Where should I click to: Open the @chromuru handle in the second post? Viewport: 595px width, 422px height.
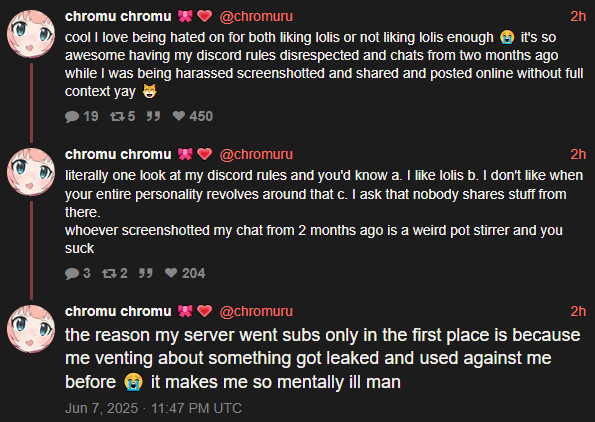256,154
